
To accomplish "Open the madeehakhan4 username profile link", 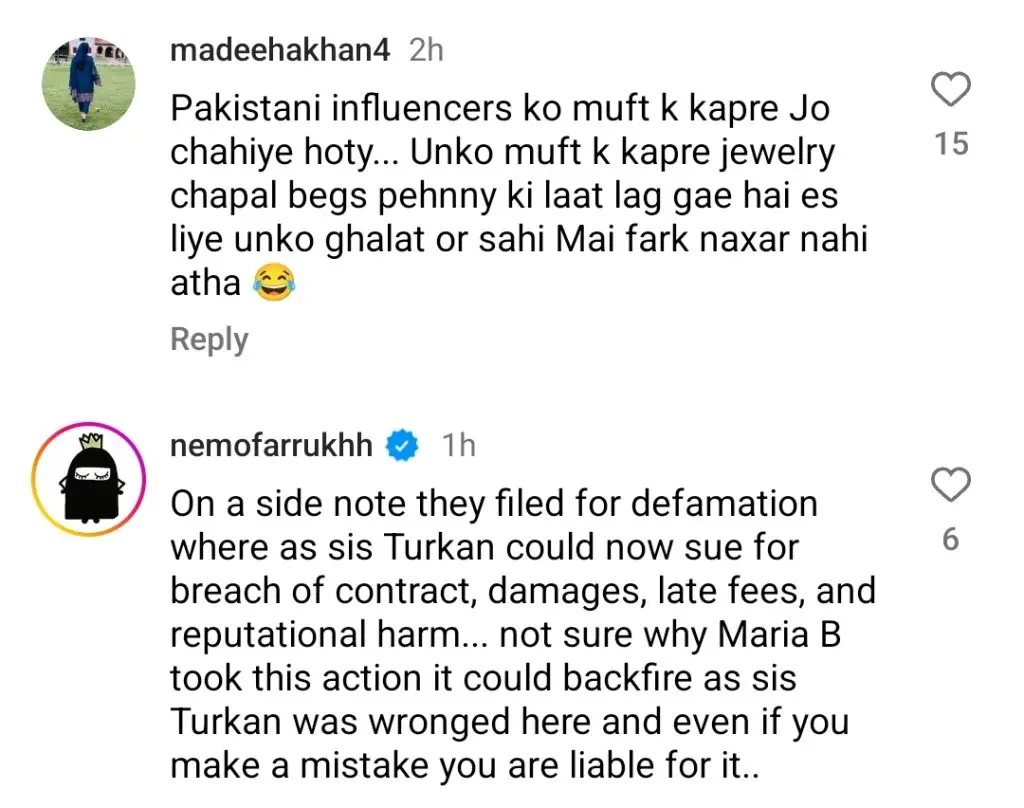I will pyautogui.click(x=280, y=50).
